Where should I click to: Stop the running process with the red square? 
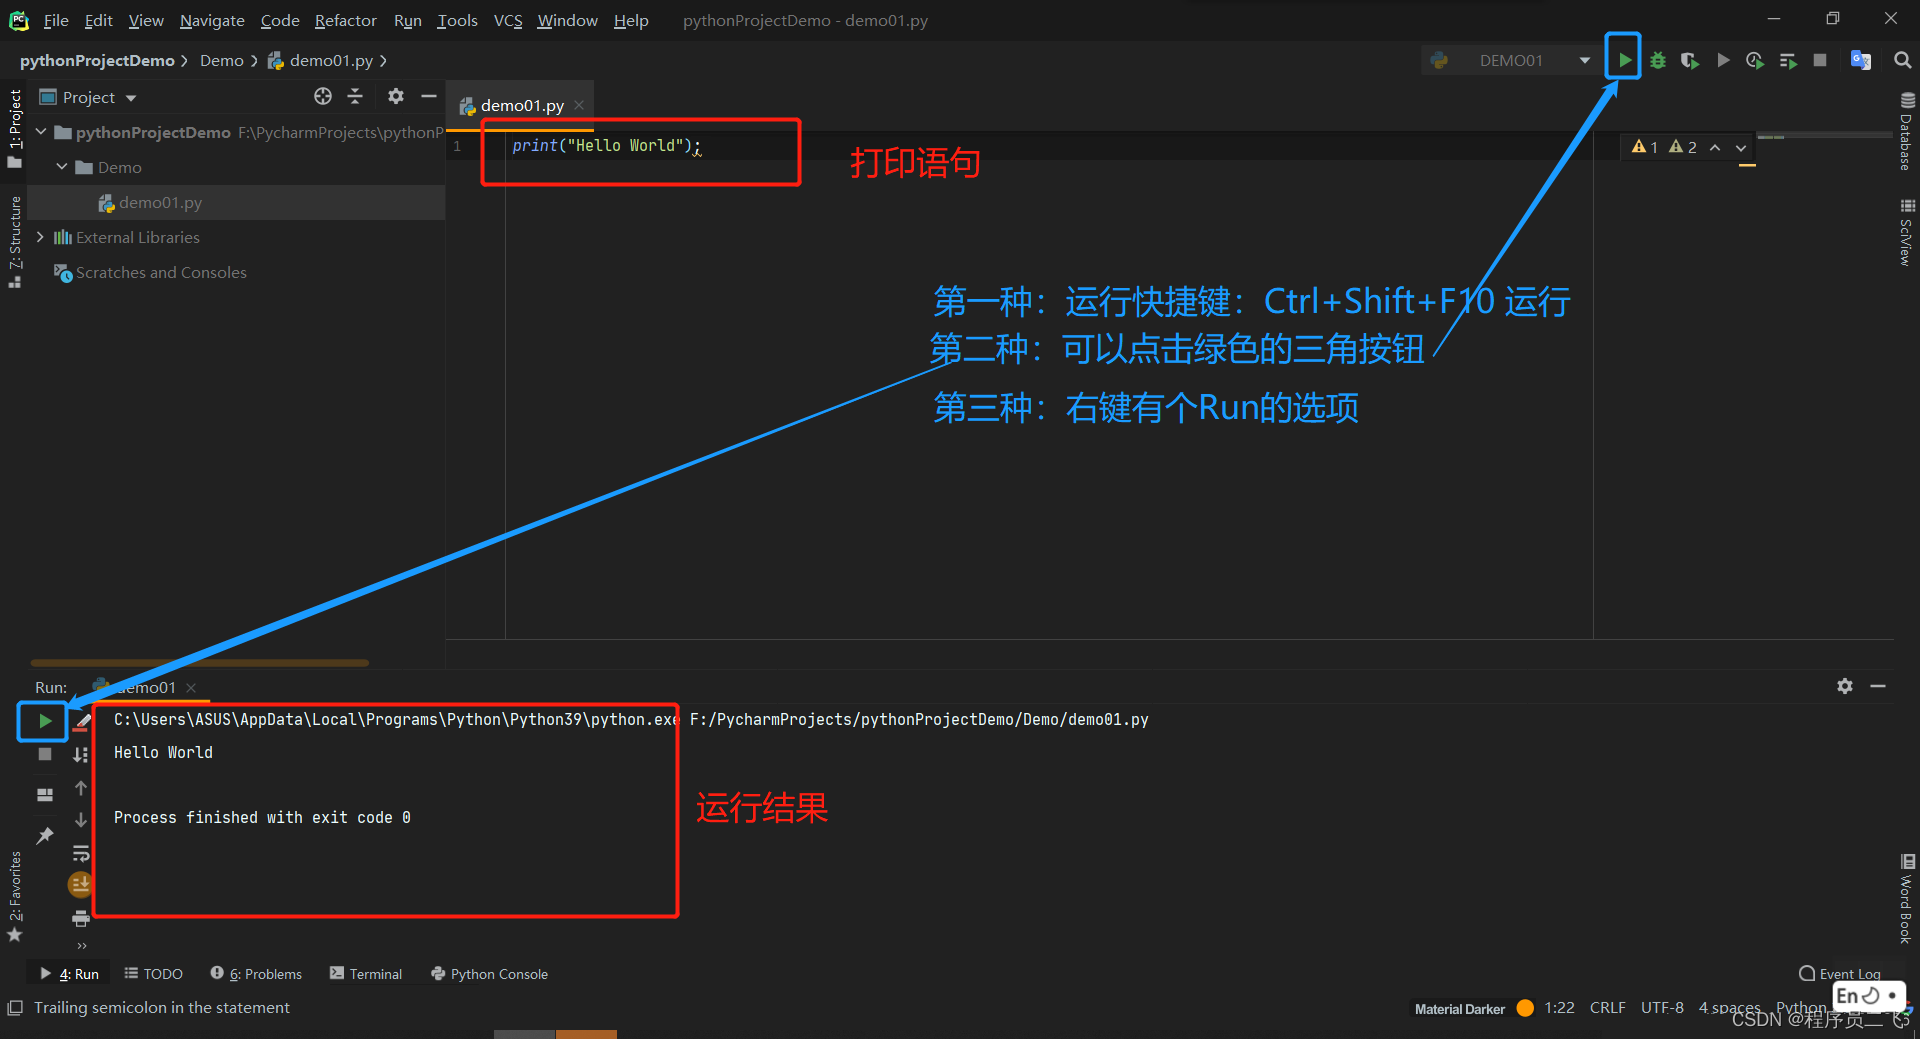pos(1820,60)
